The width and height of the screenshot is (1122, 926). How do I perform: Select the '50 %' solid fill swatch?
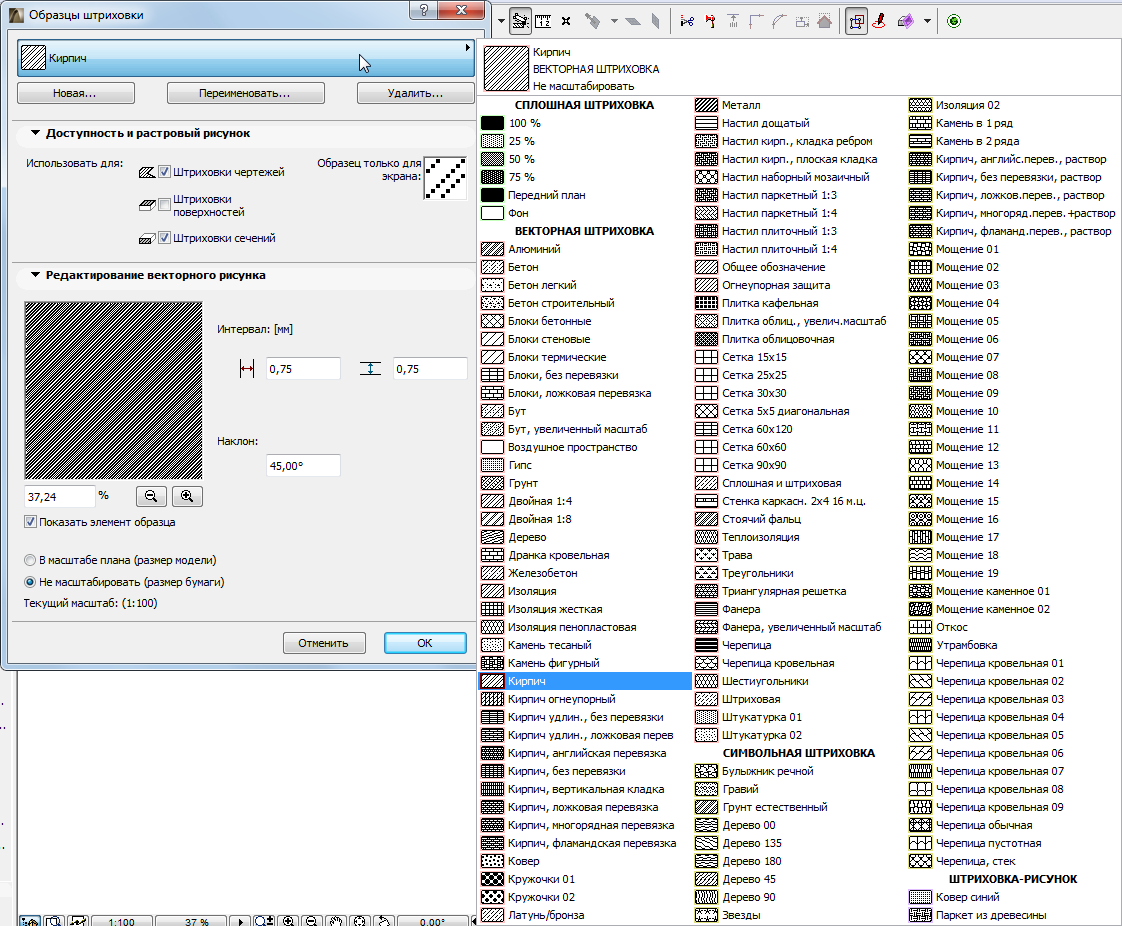(492, 159)
